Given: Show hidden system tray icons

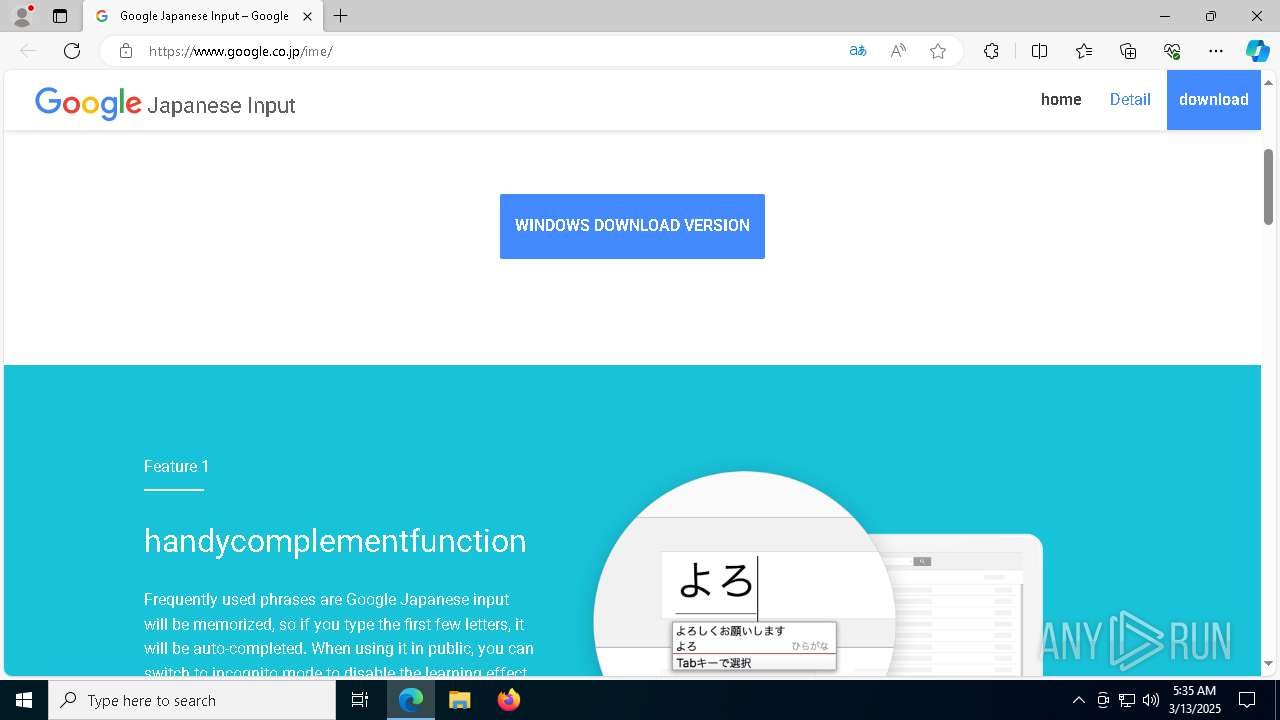Looking at the screenshot, I should point(1078,700).
